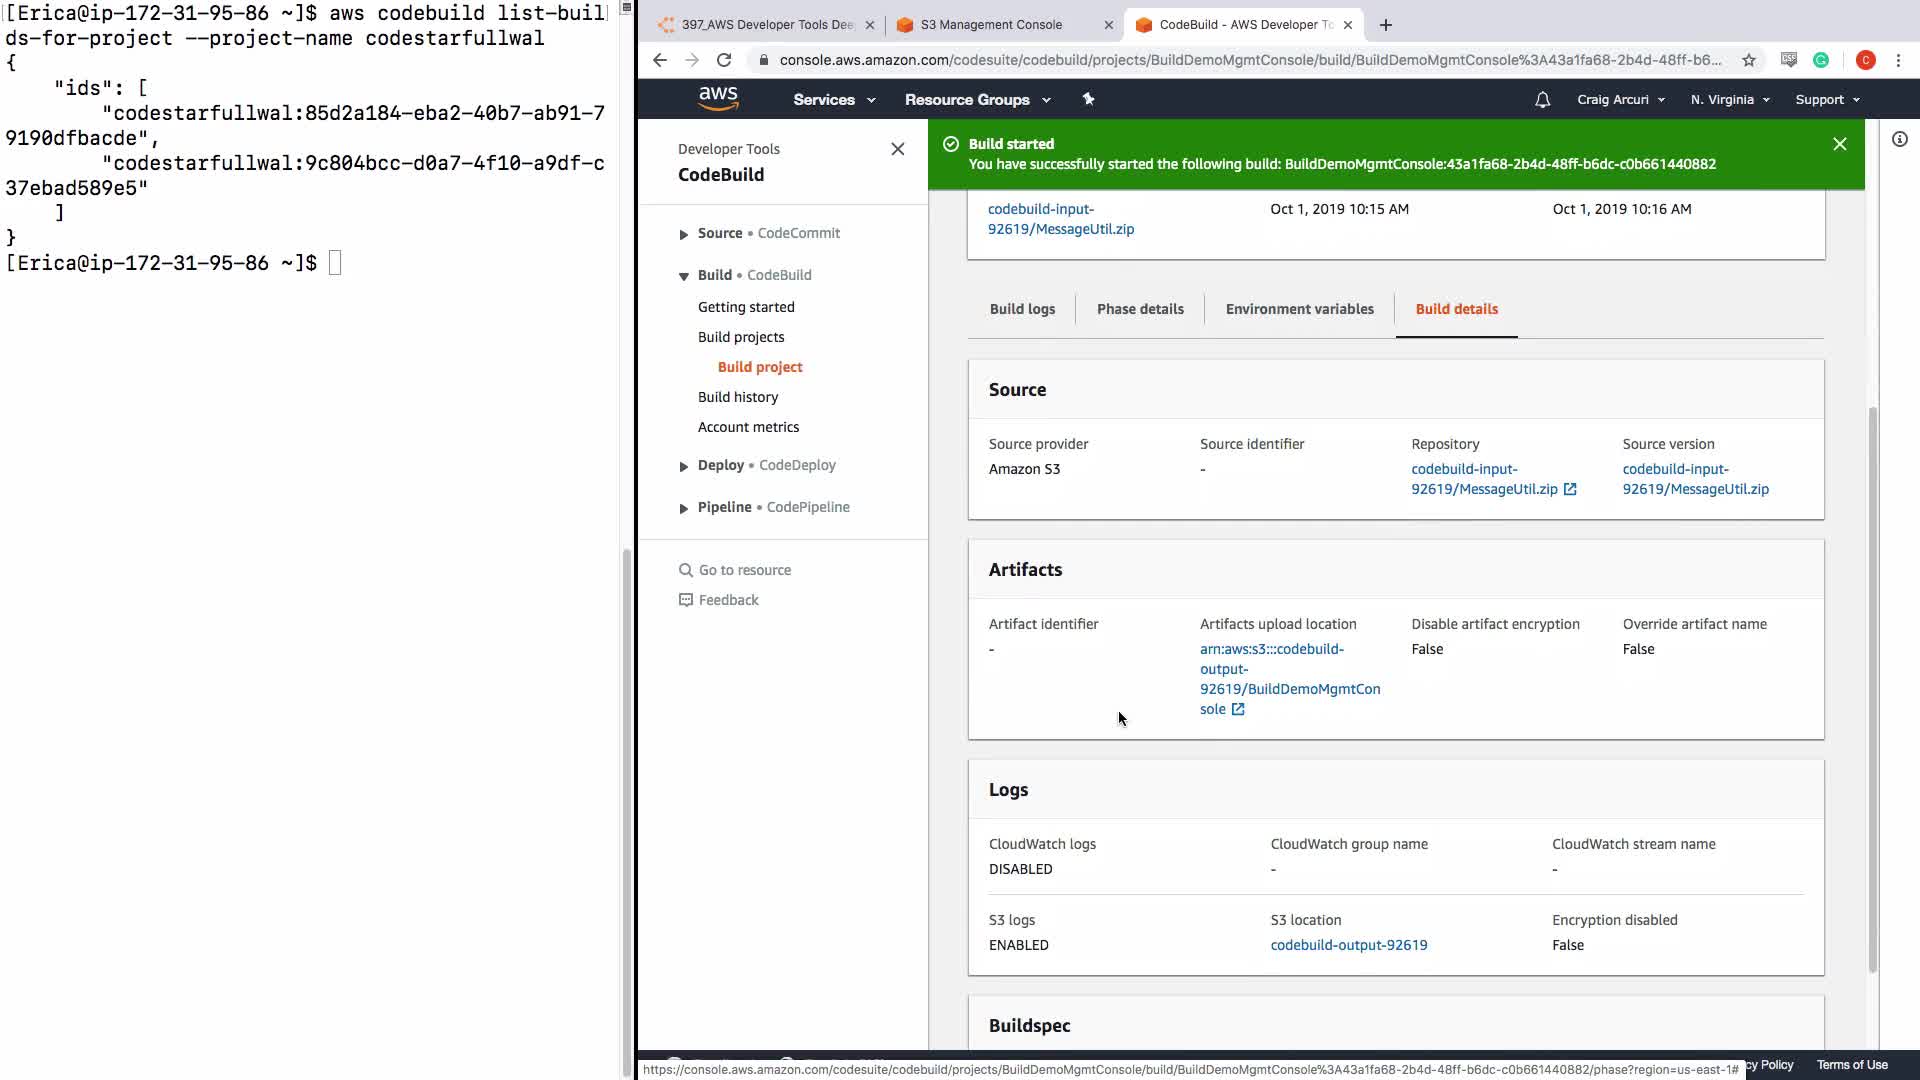Expand the Pipeline CodePipeline section

coord(684,508)
